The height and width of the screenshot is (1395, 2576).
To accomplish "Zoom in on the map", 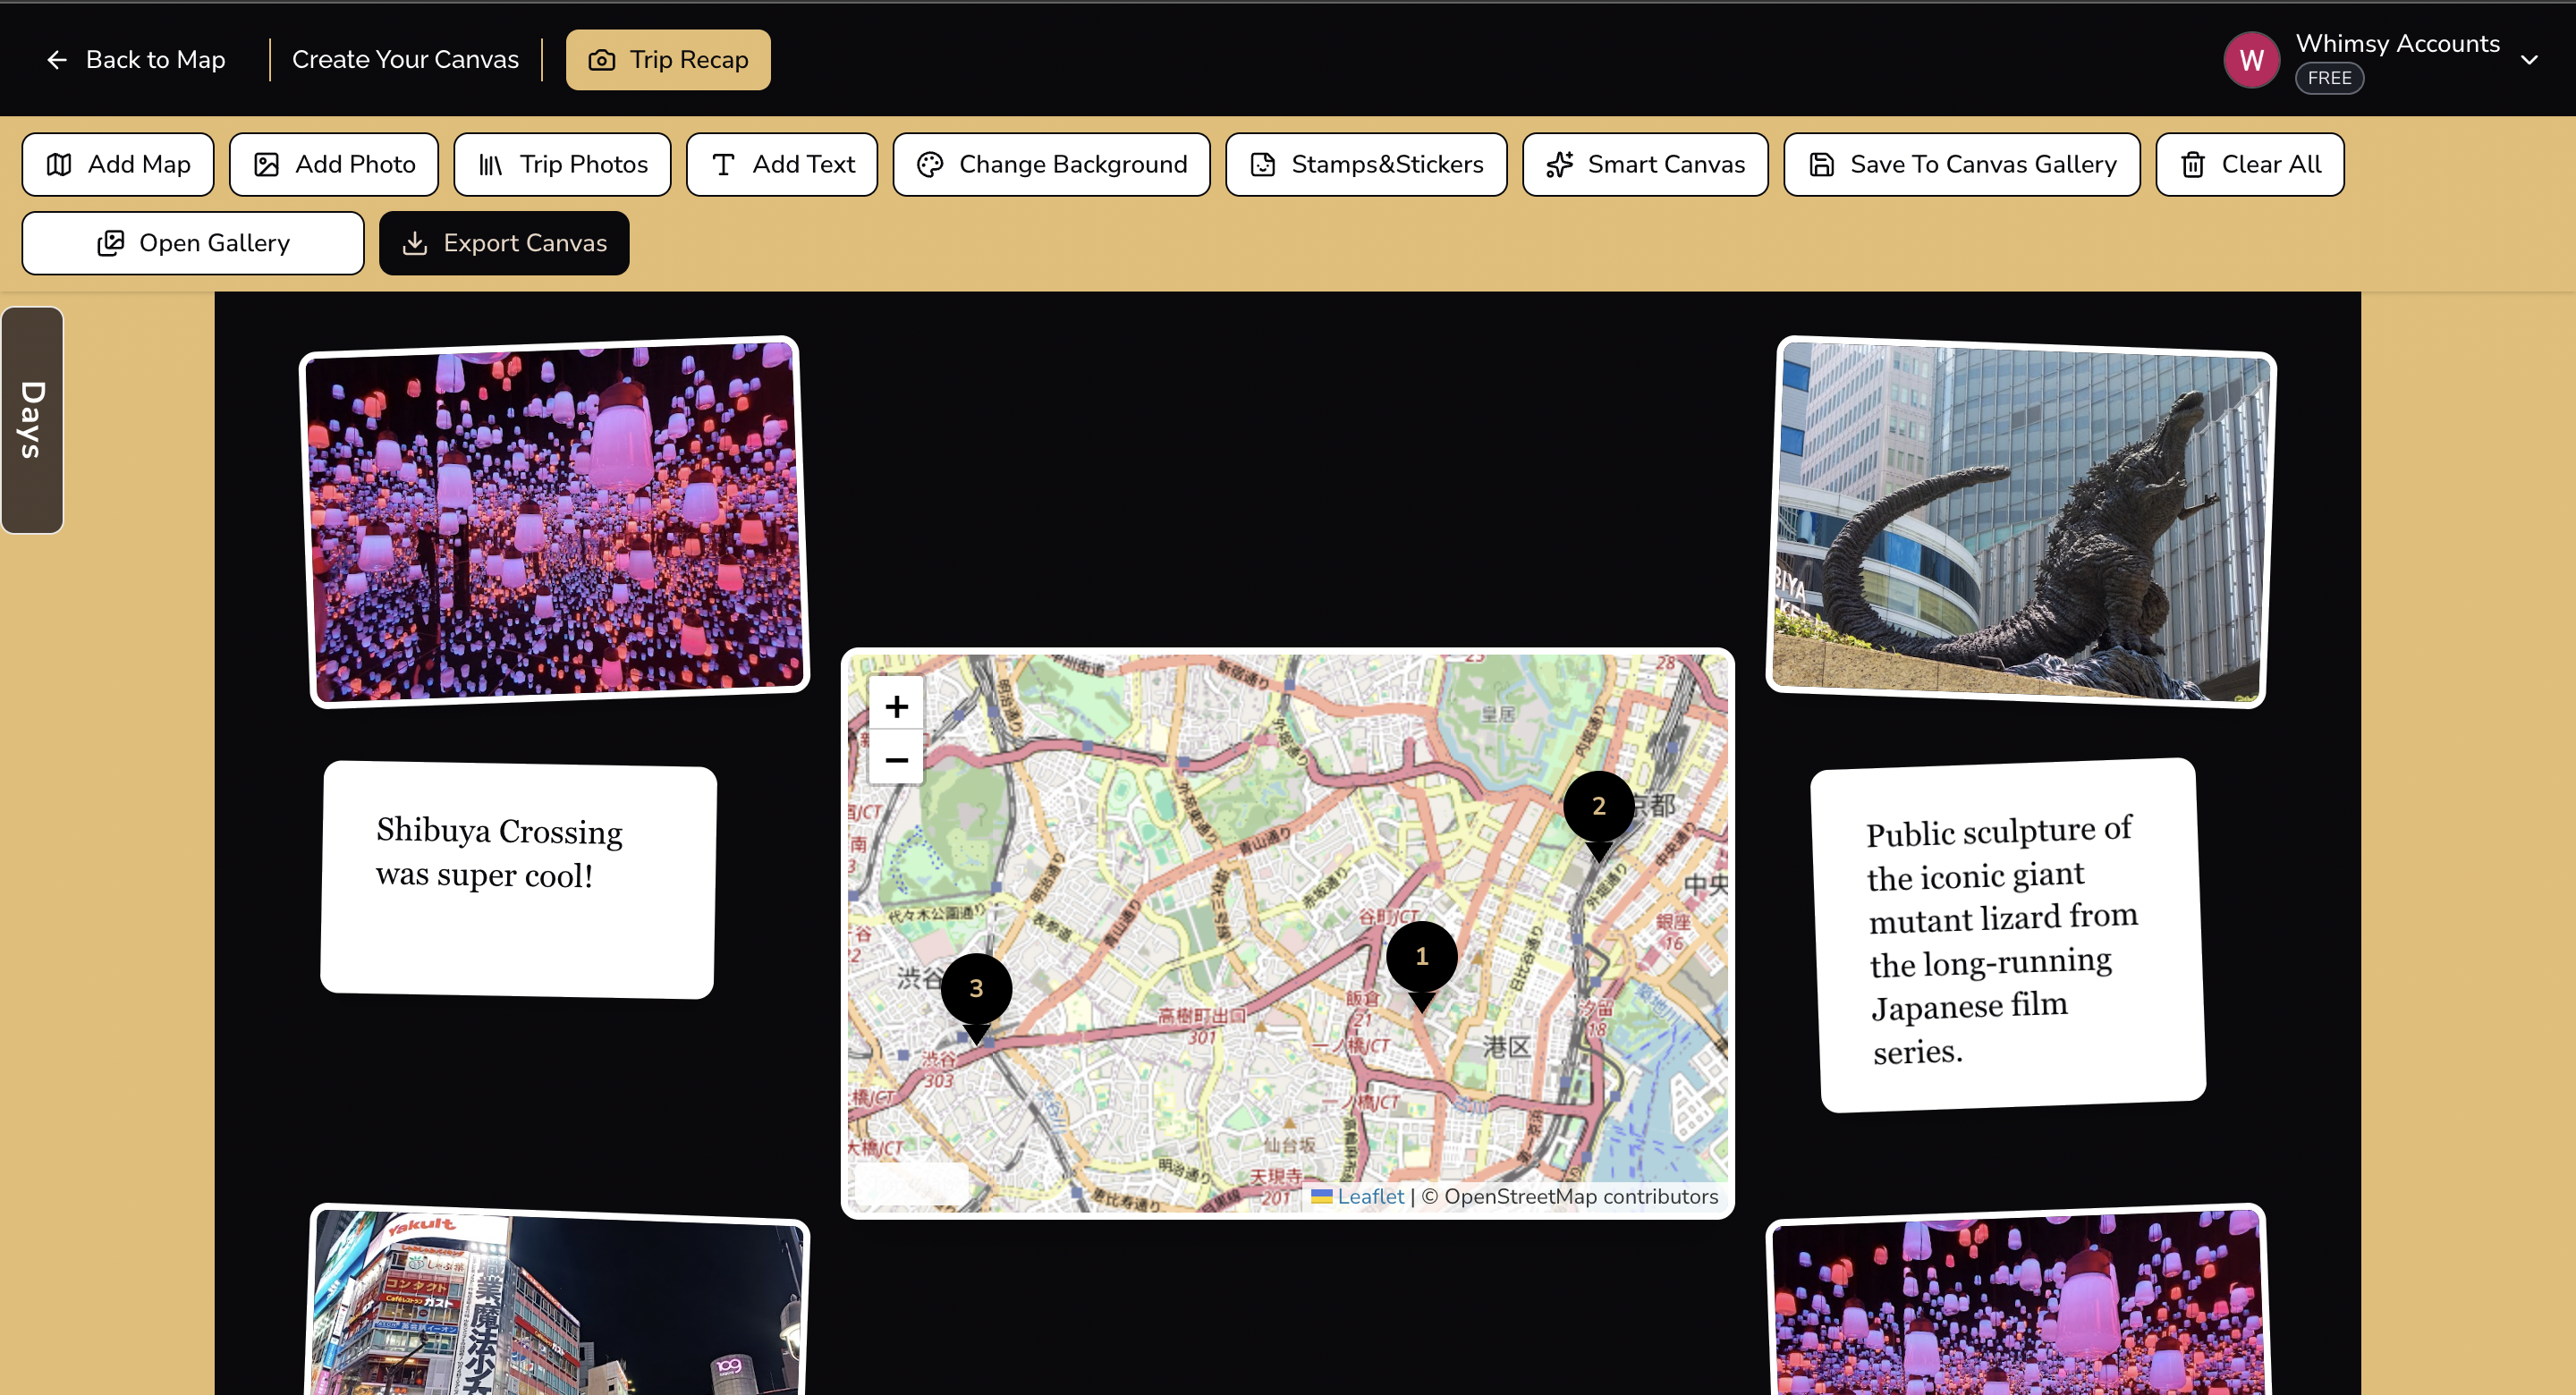I will [x=896, y=706].
